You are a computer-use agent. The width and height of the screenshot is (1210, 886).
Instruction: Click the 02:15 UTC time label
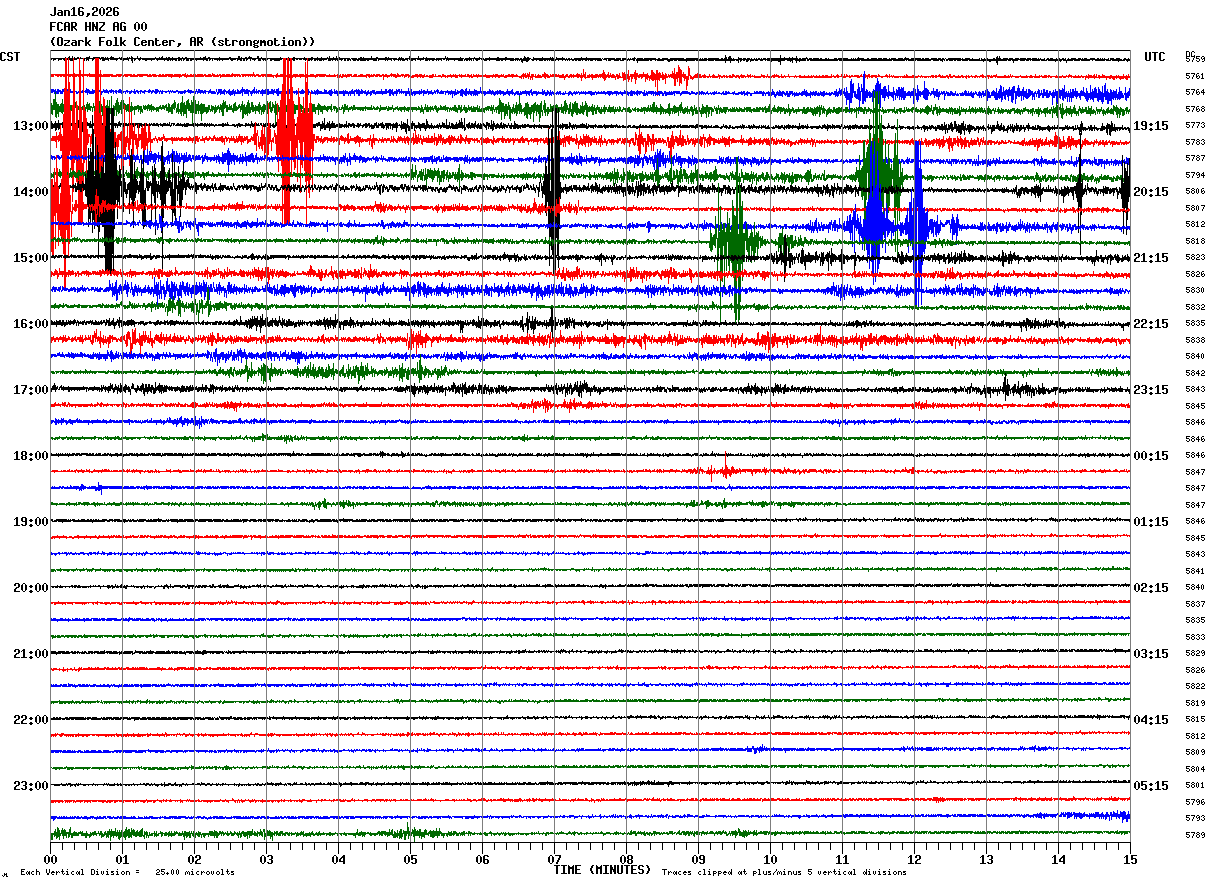1151,588
